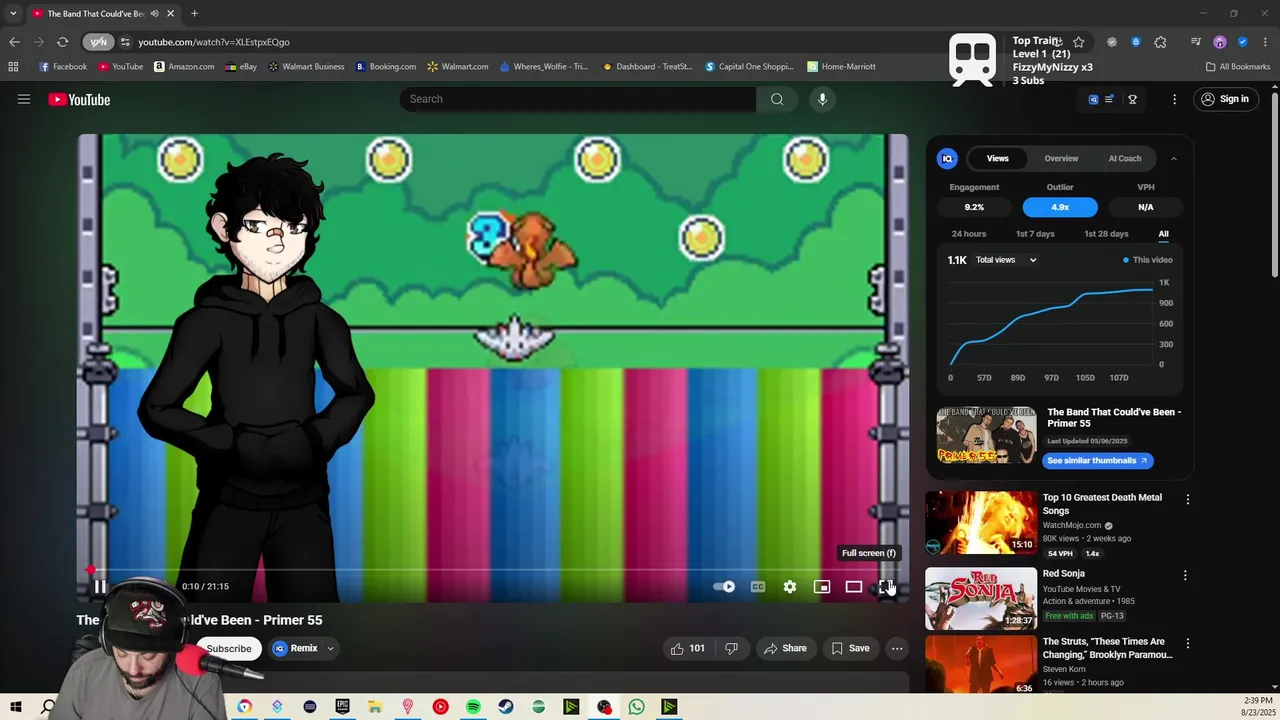Reload the page
This screenshot has height=720, width=1280.
[62, 42]
